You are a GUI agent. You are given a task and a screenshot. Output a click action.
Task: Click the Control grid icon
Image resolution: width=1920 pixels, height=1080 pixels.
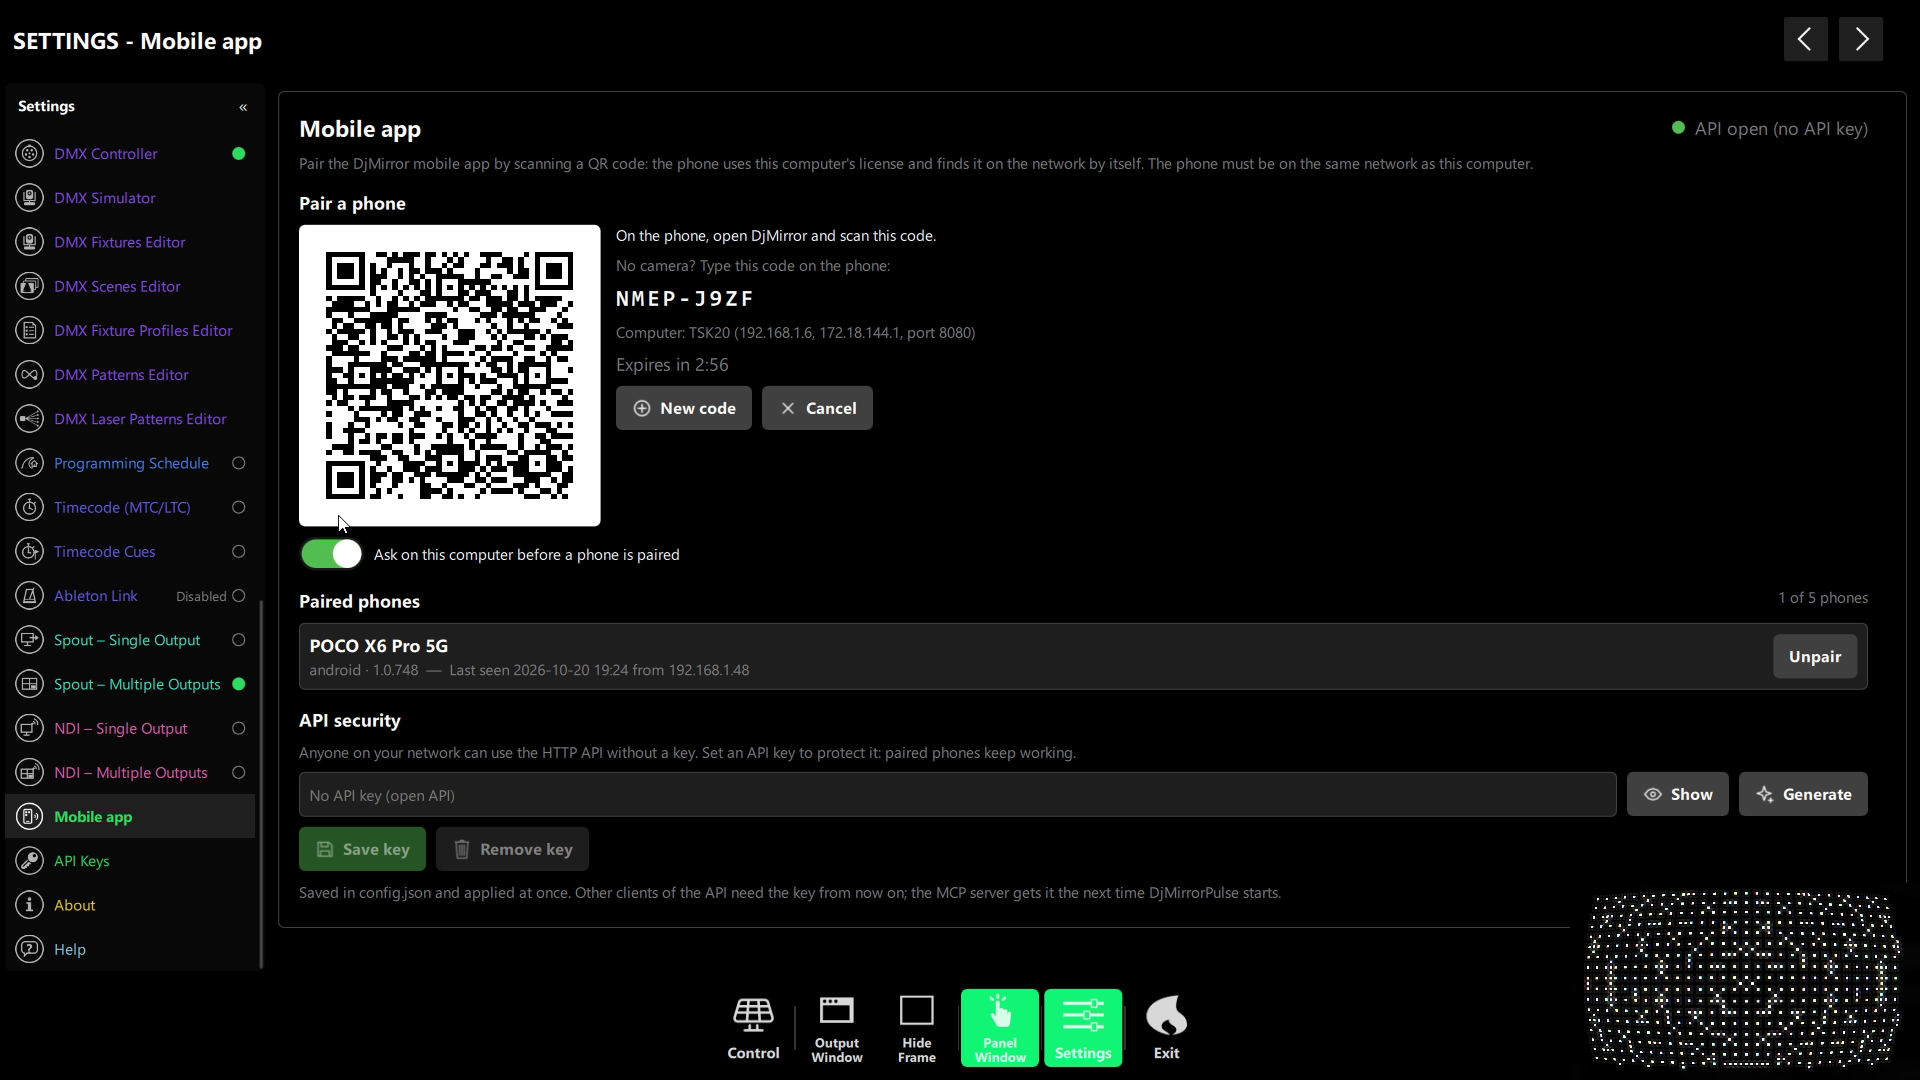coord(753,1015)
